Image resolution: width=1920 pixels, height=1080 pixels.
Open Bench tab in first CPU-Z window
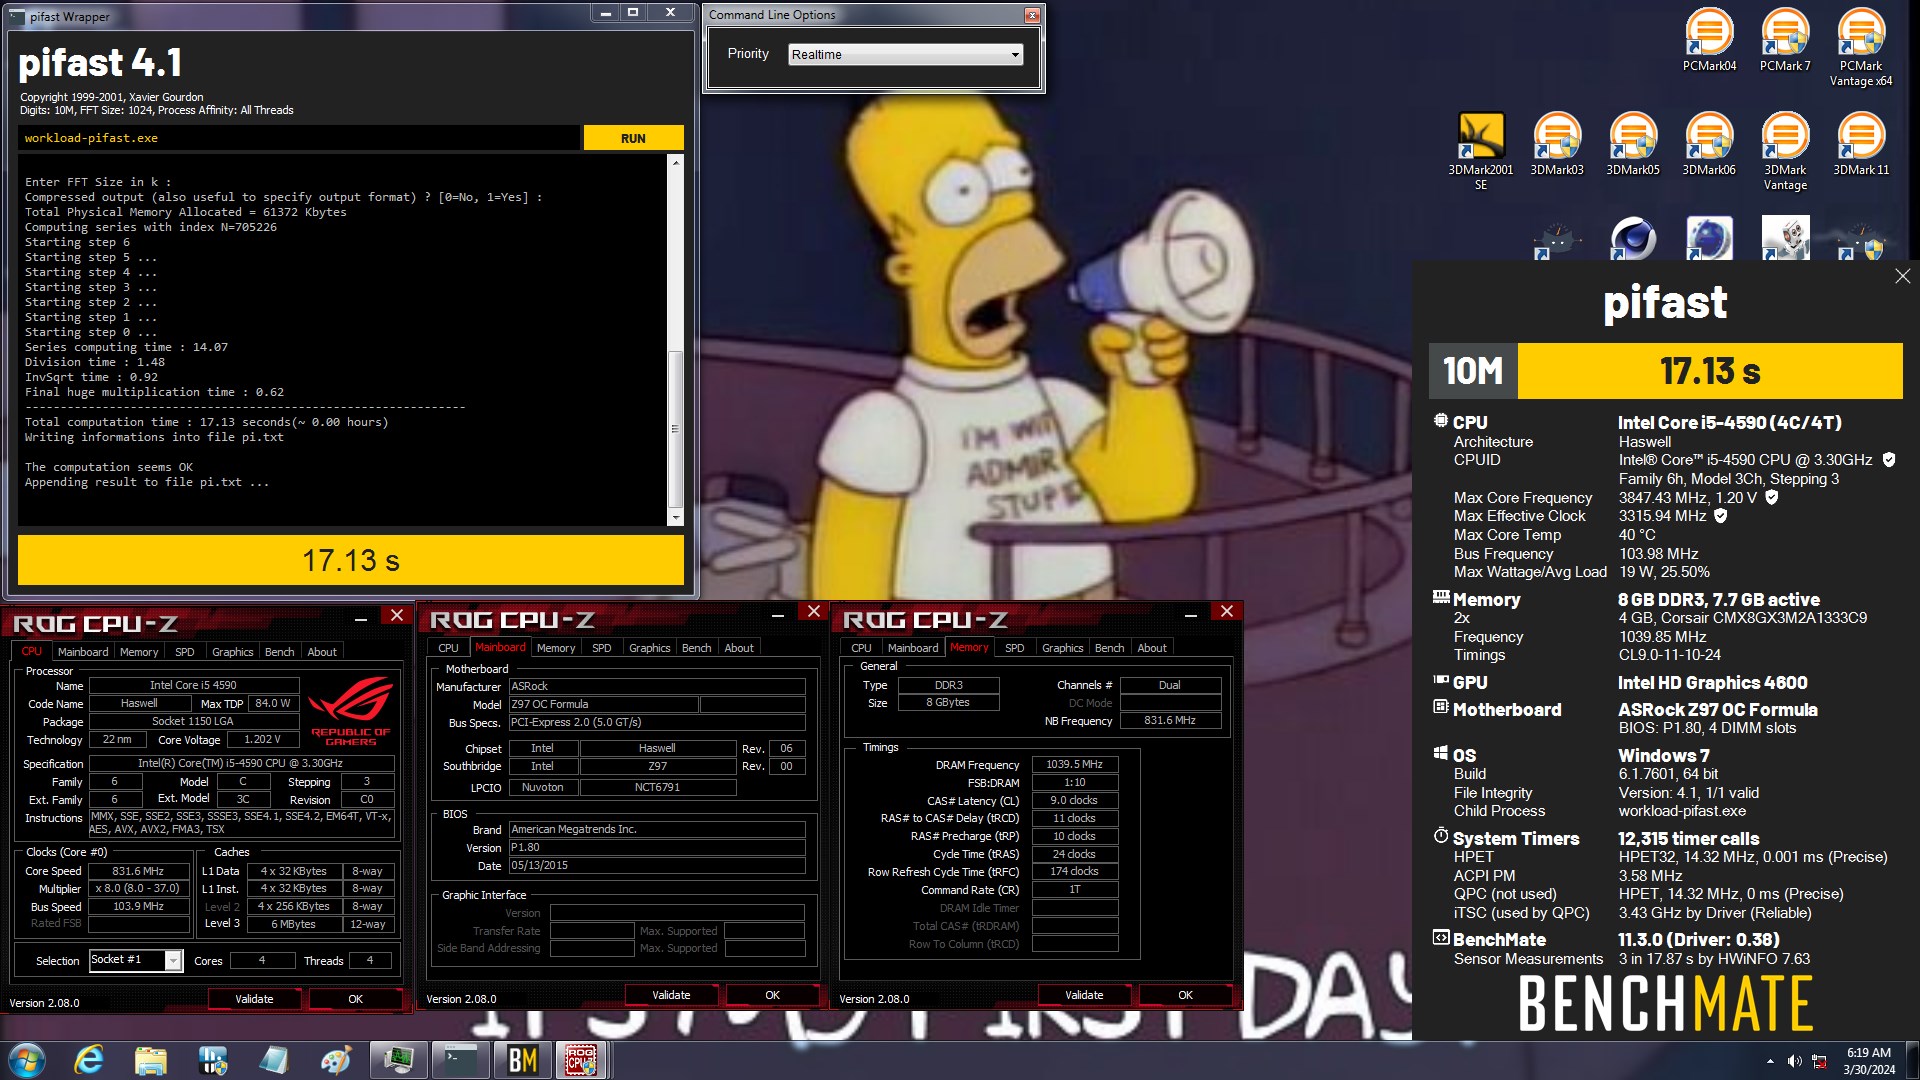pyautogui.click(x=279, y=652)
